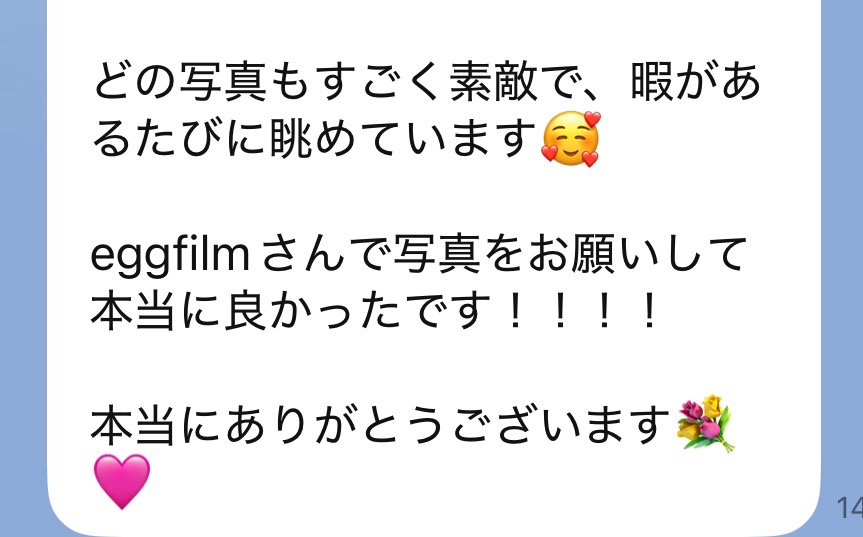Viewport: 863px width, 537px height.
Task: Click the character 暇 in the first line
Action: pos(652,83)
